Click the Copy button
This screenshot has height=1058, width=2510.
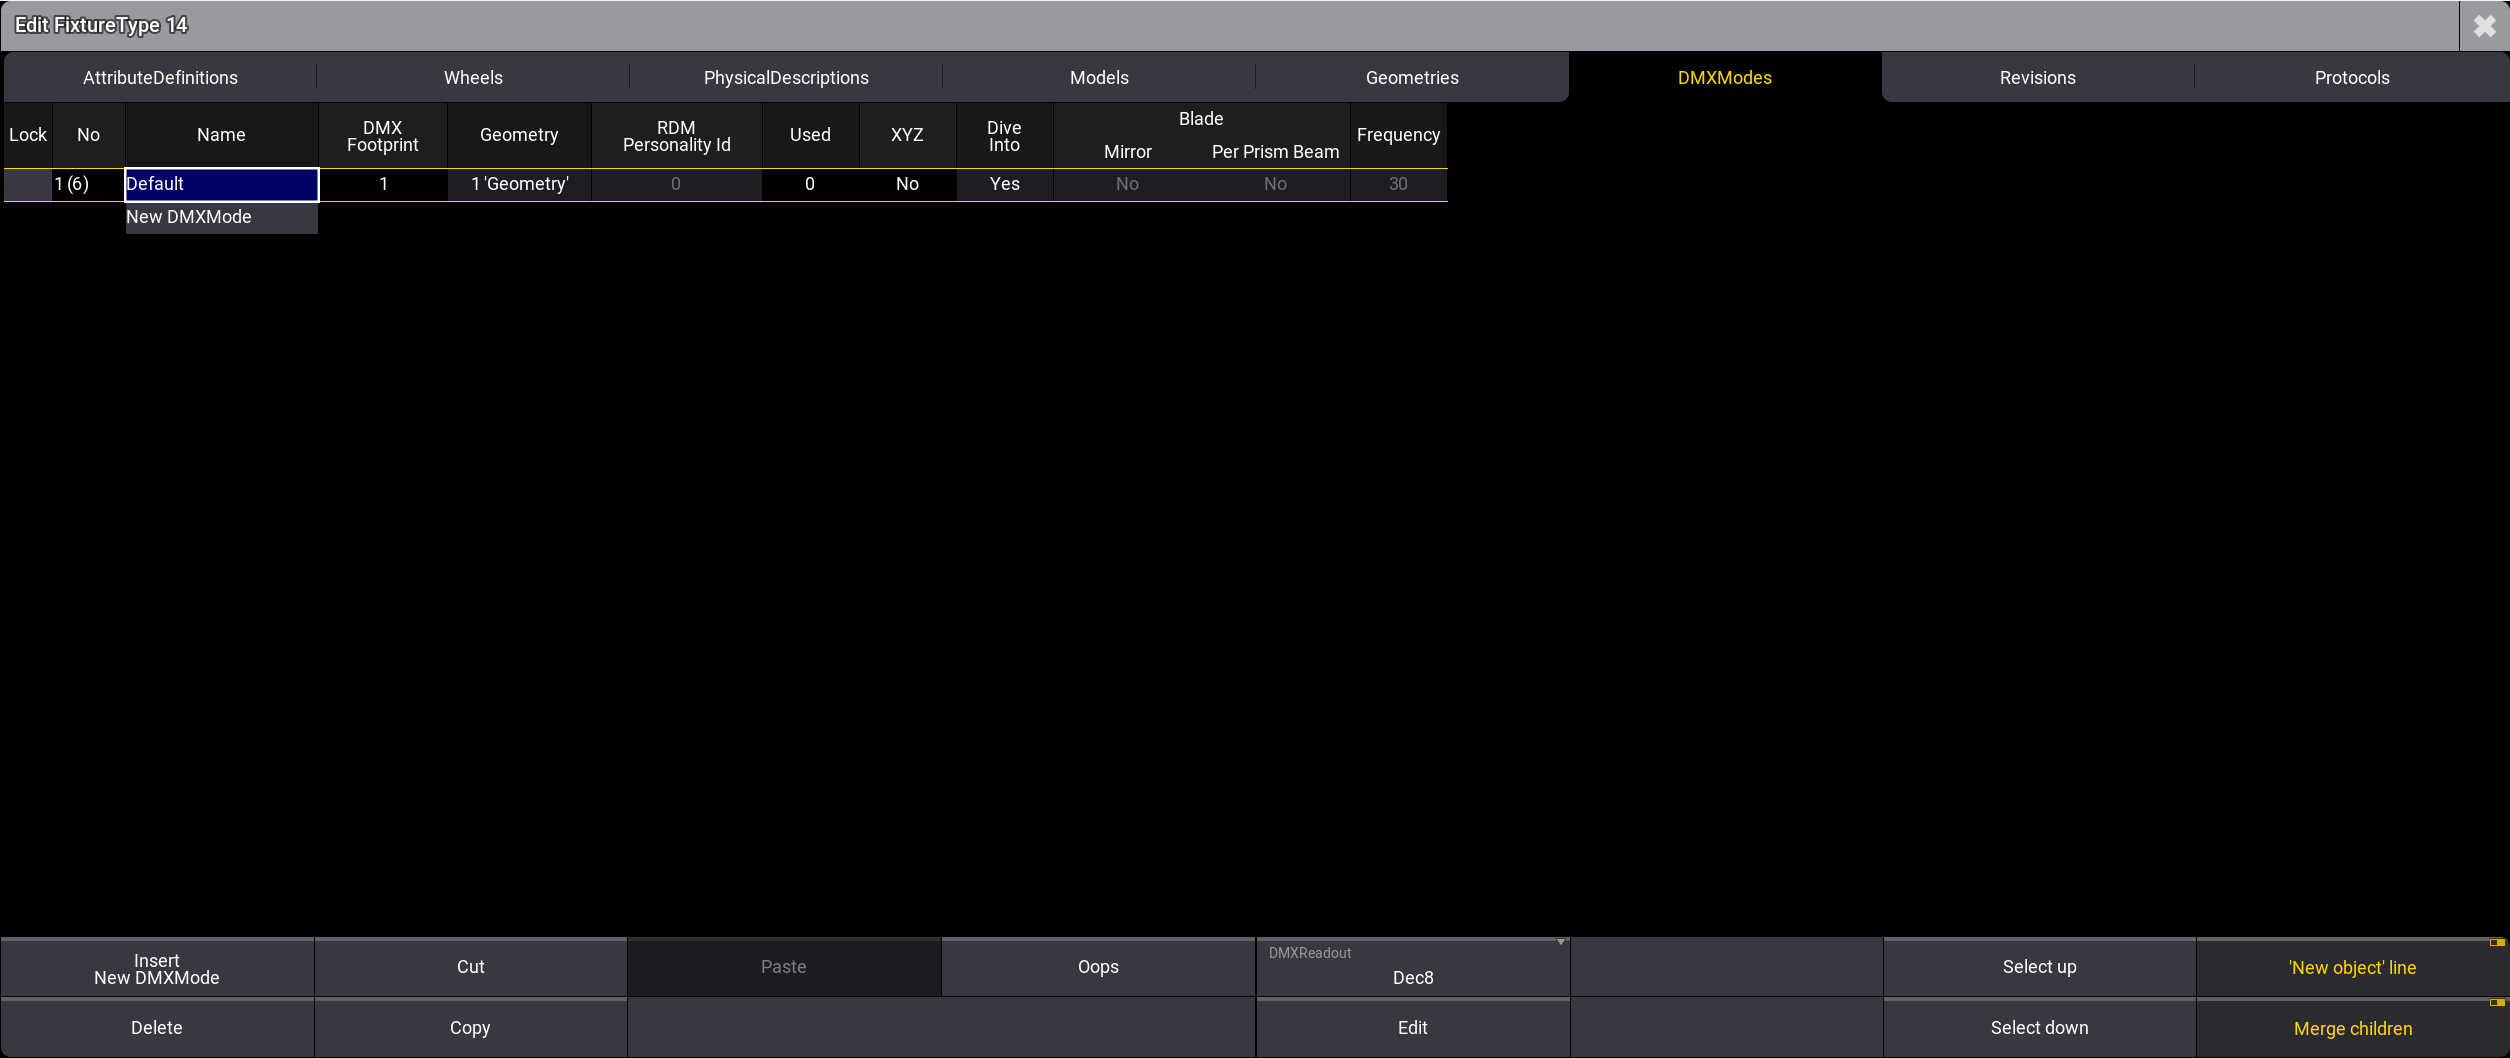[470, 1028]
